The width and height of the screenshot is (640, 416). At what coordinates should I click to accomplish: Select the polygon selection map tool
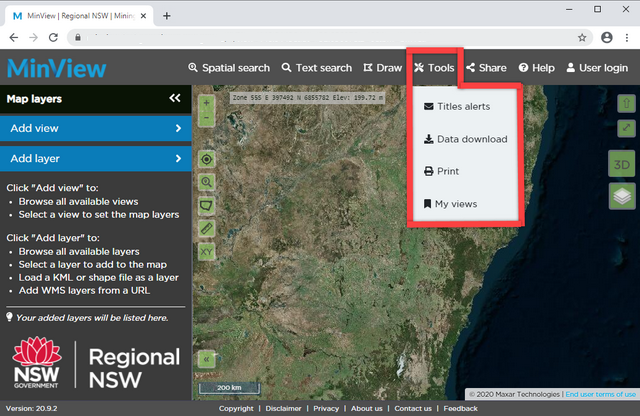click(x=207, y=205)
